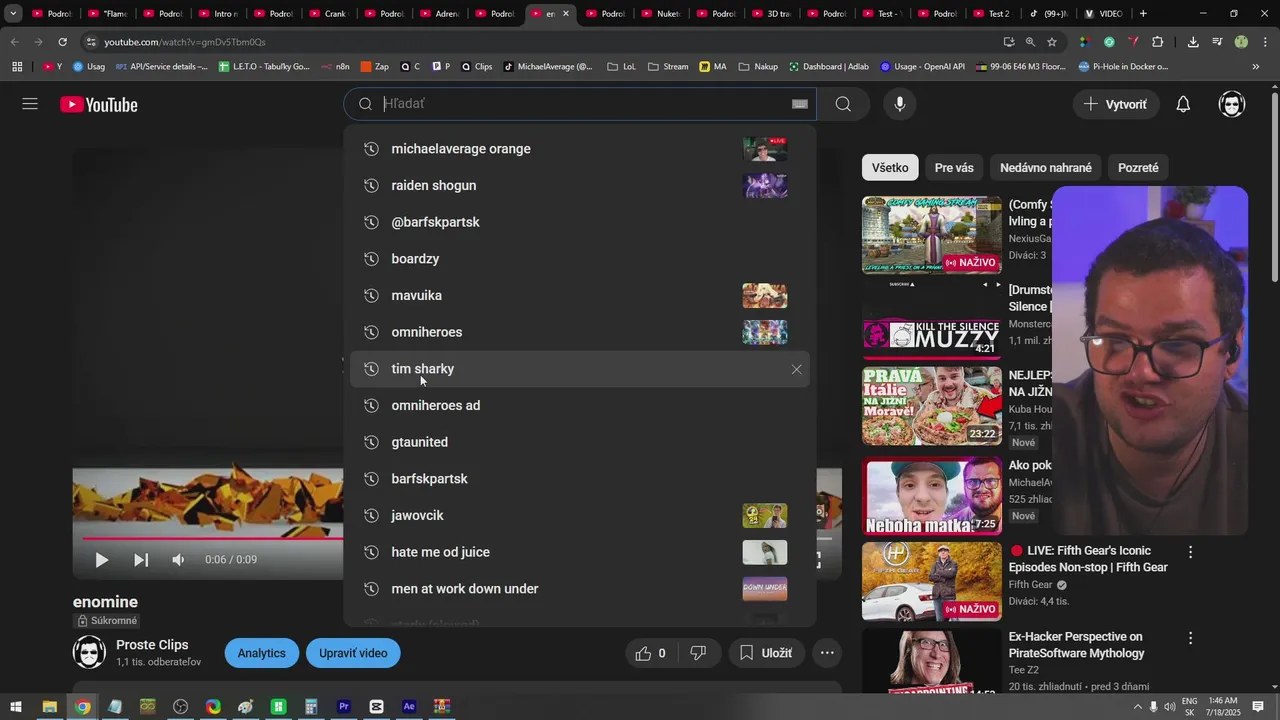Open the notifications bell

[x=1183, y=104]
